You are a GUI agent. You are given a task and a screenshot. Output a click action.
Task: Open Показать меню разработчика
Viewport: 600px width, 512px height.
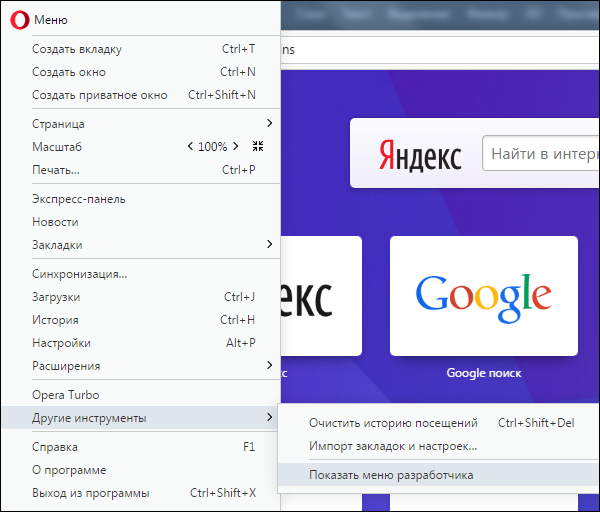[391, 475]
